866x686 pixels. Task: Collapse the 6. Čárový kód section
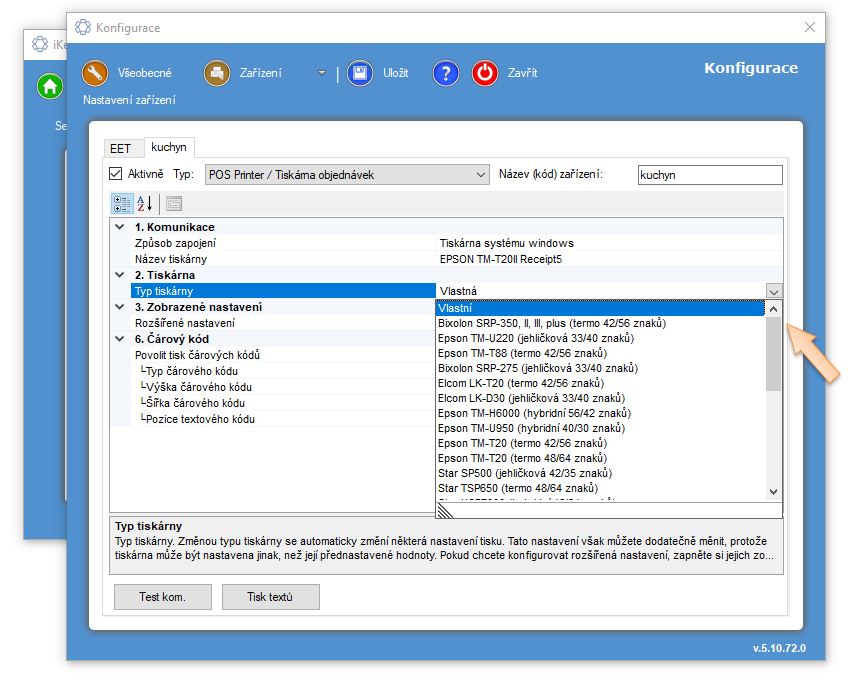(x=120, y=339)
